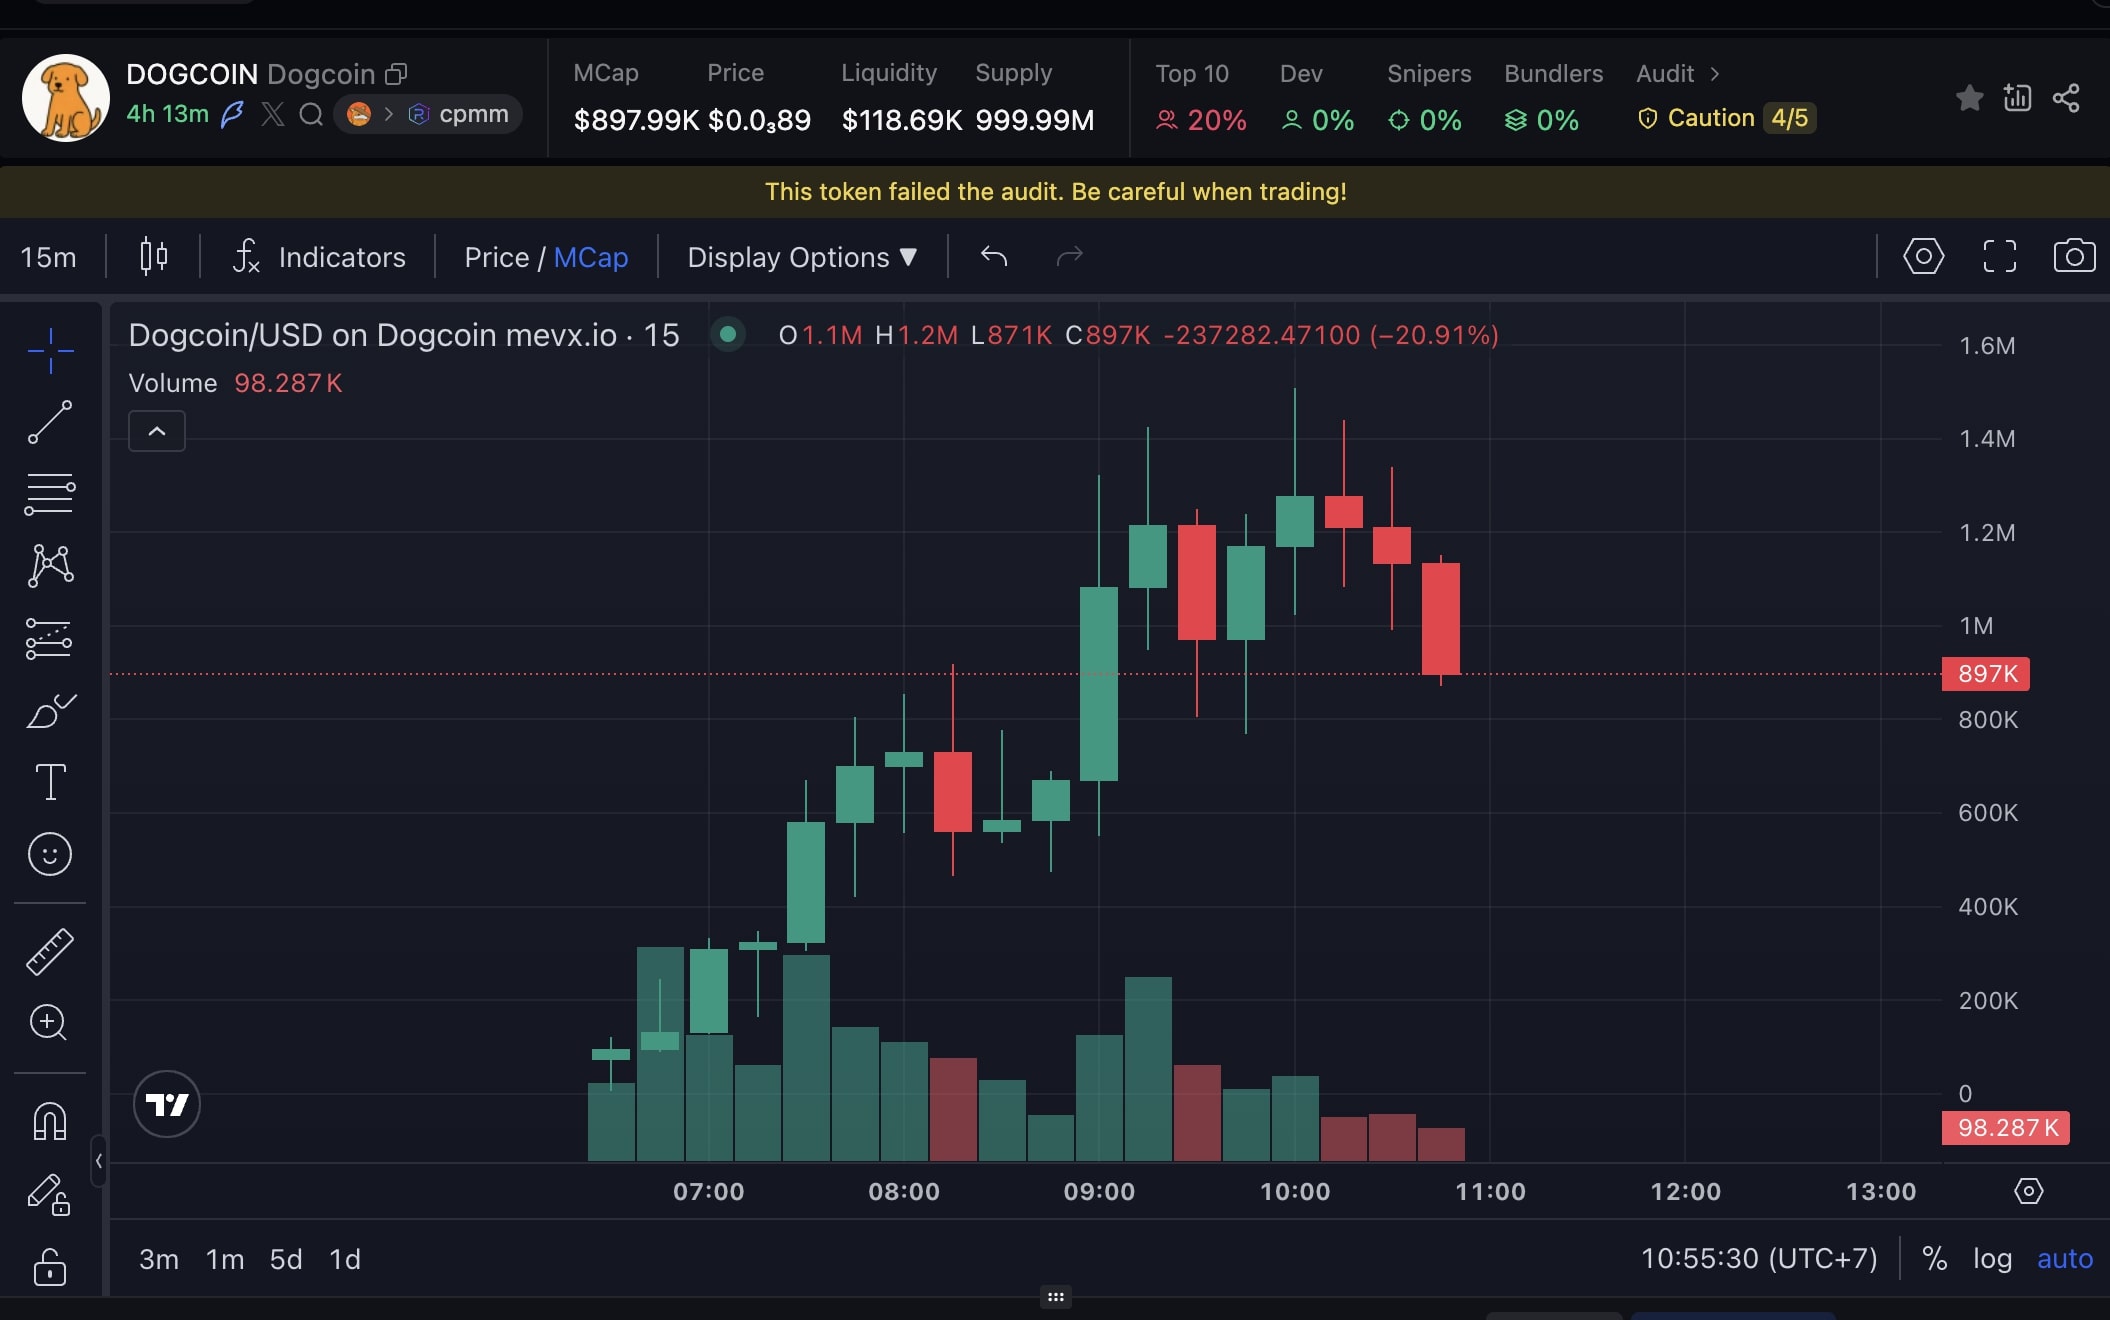Select the 5d date range
The height and width of the screenshot is (1320, 2110).
coord(286,1259)
